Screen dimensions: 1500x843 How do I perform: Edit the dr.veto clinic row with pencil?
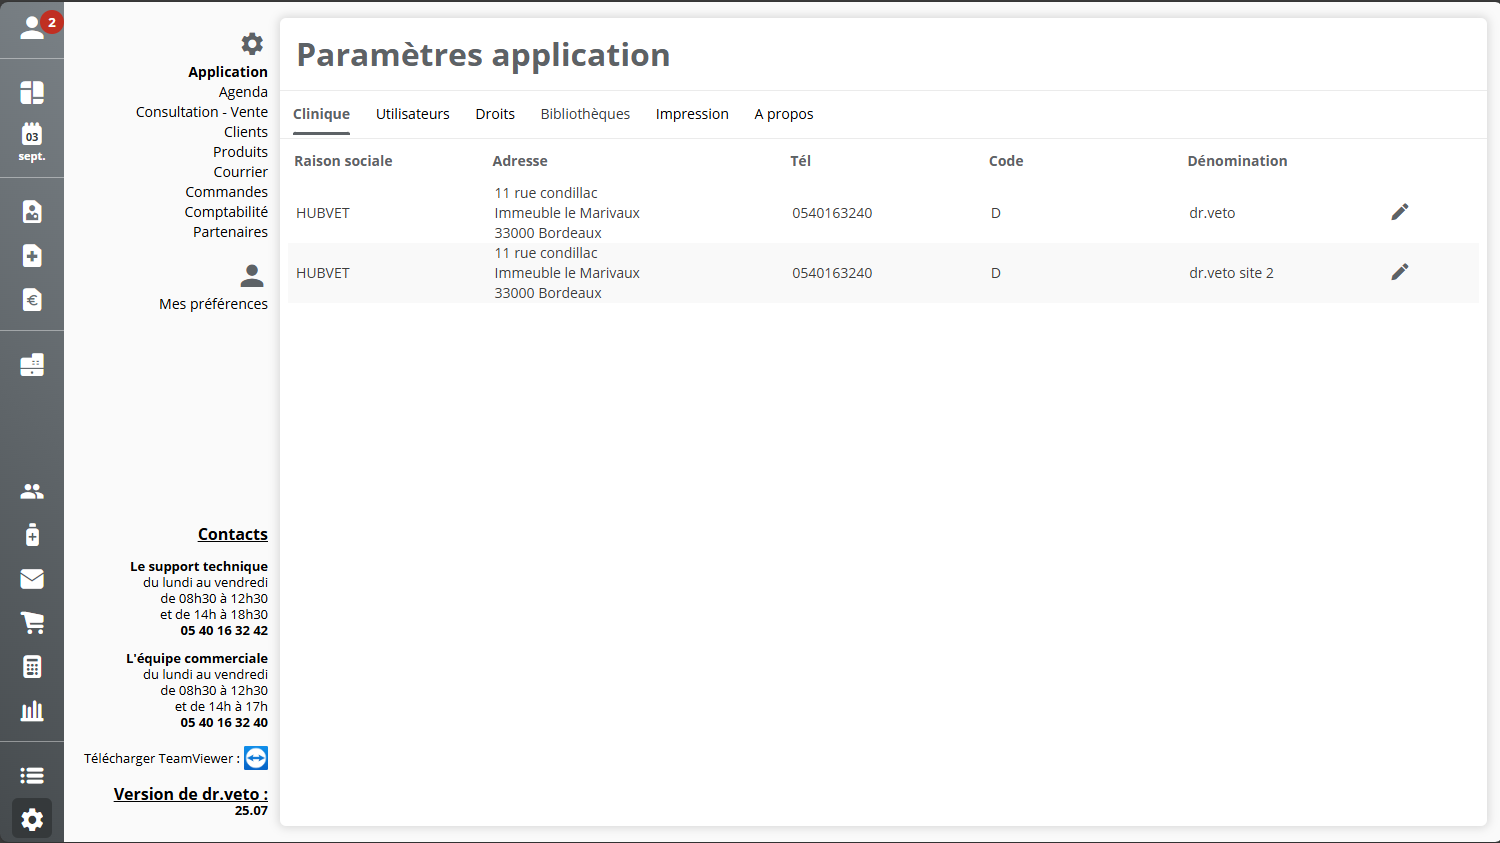click(1399, 212)
